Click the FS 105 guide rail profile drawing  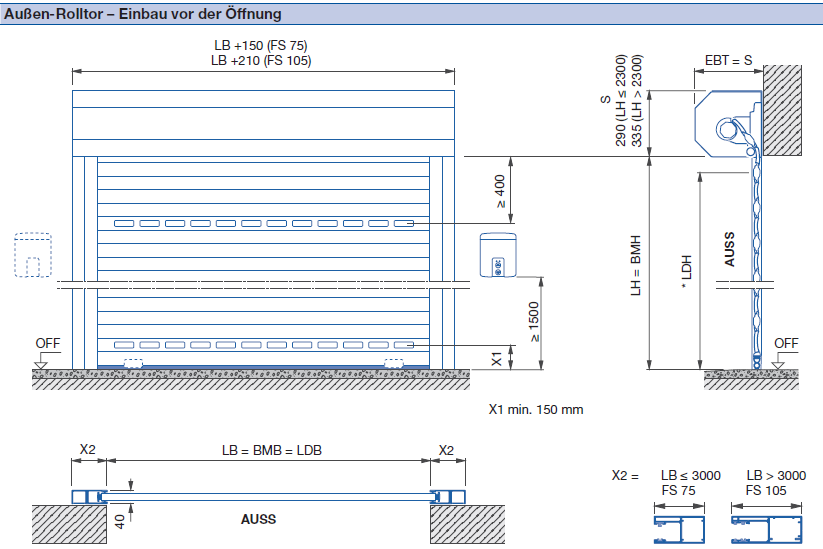(x=766, y=529)
